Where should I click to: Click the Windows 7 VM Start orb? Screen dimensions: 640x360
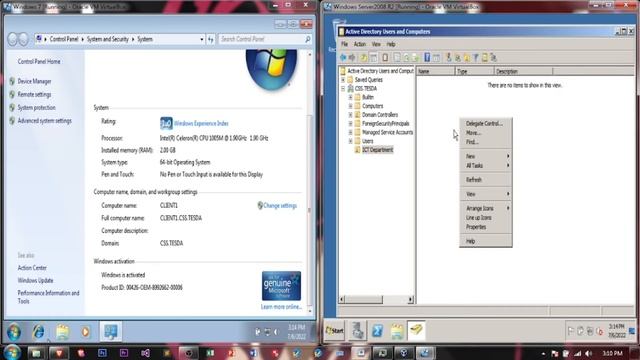click(13, 331)
